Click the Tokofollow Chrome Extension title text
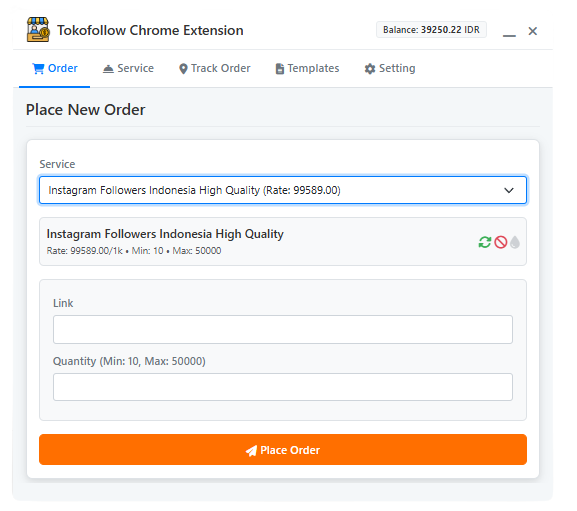Image resolution: width=577 pixels, height=511 pixels. [150, 30]
